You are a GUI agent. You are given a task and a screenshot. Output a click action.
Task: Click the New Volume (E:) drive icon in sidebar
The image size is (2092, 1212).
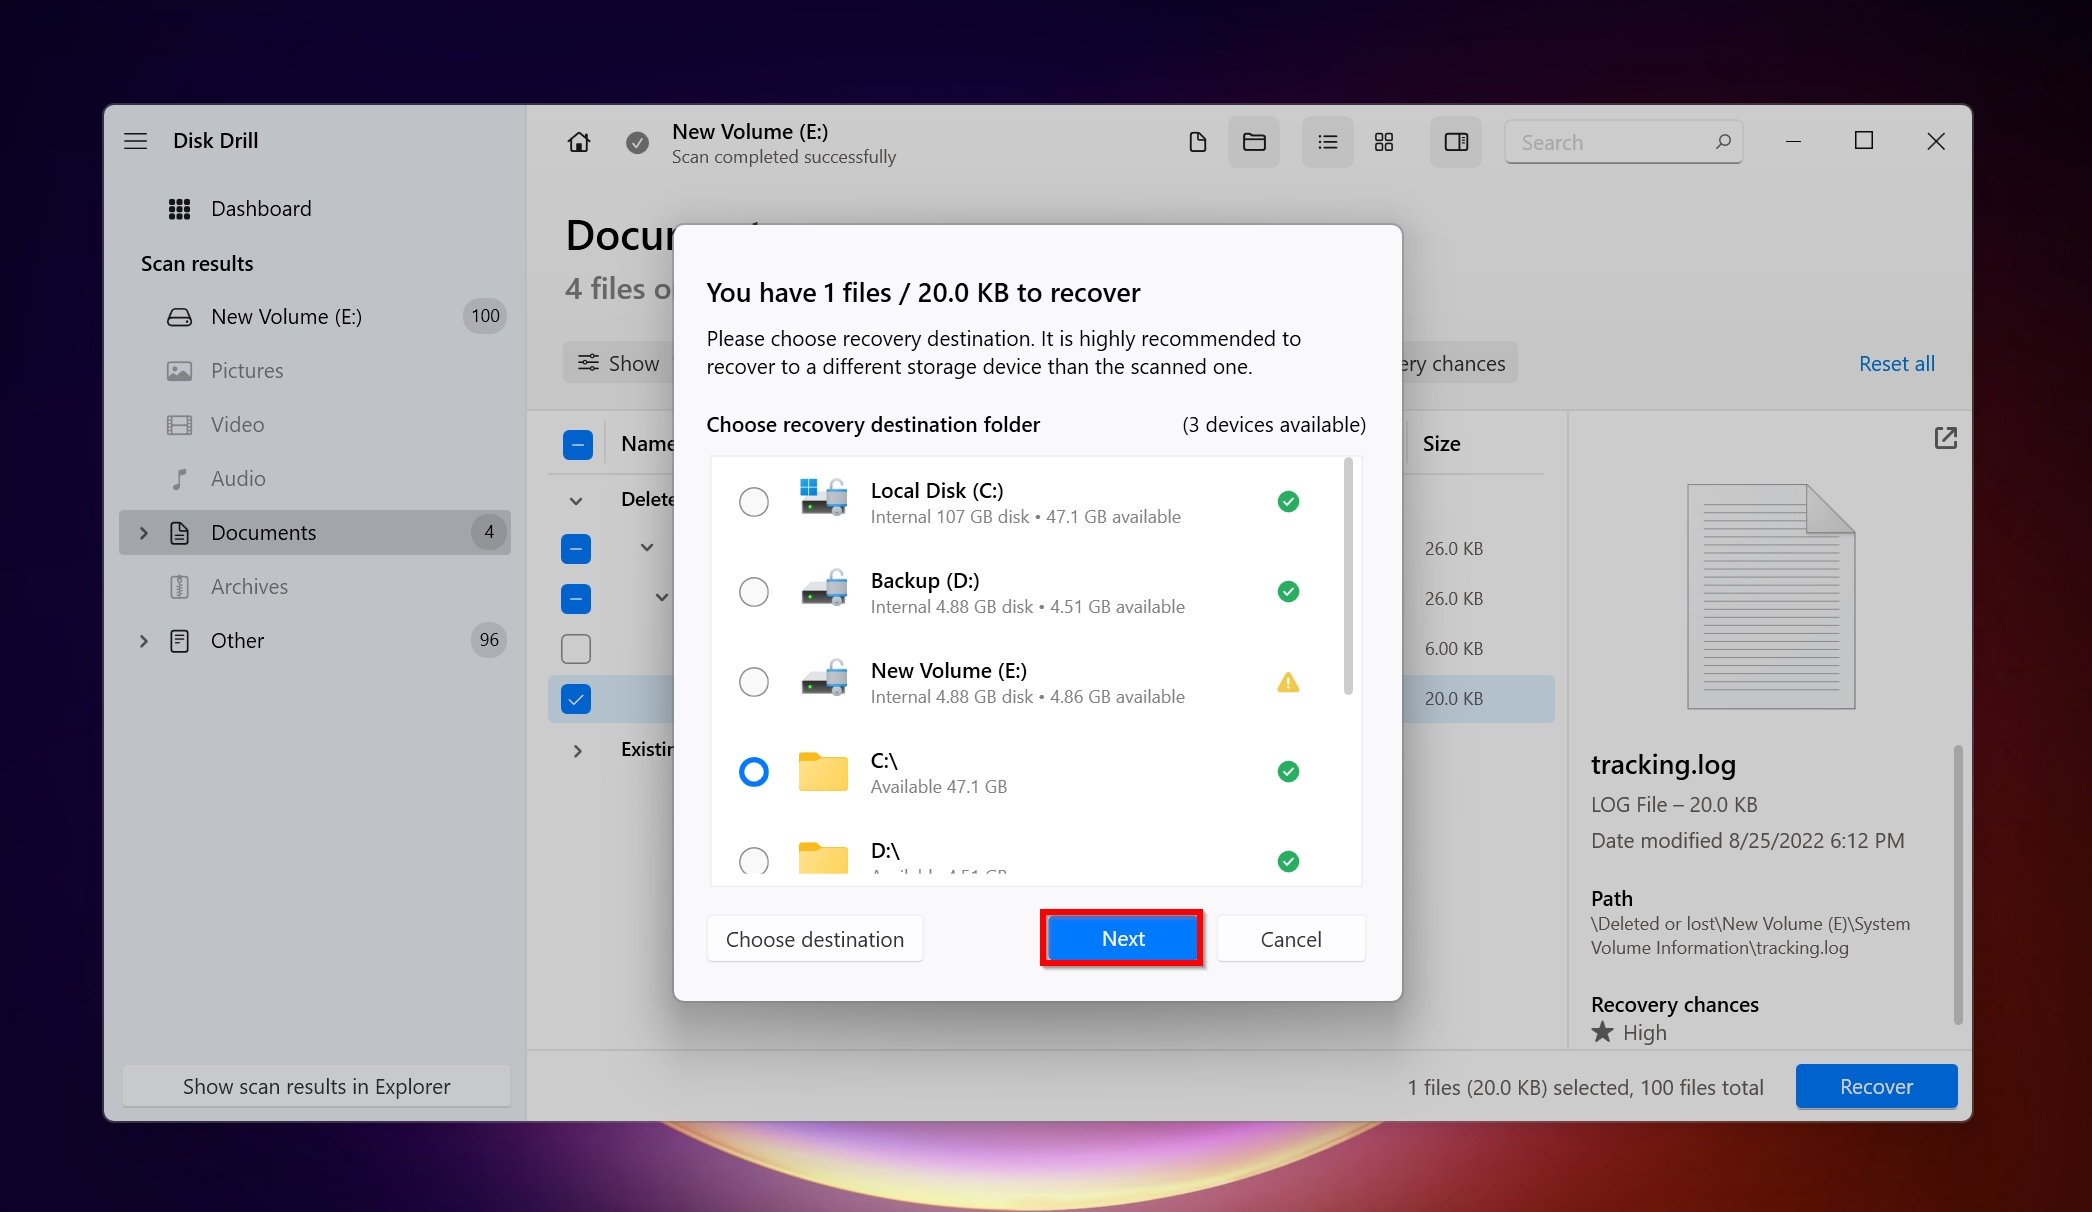[179, 317]
